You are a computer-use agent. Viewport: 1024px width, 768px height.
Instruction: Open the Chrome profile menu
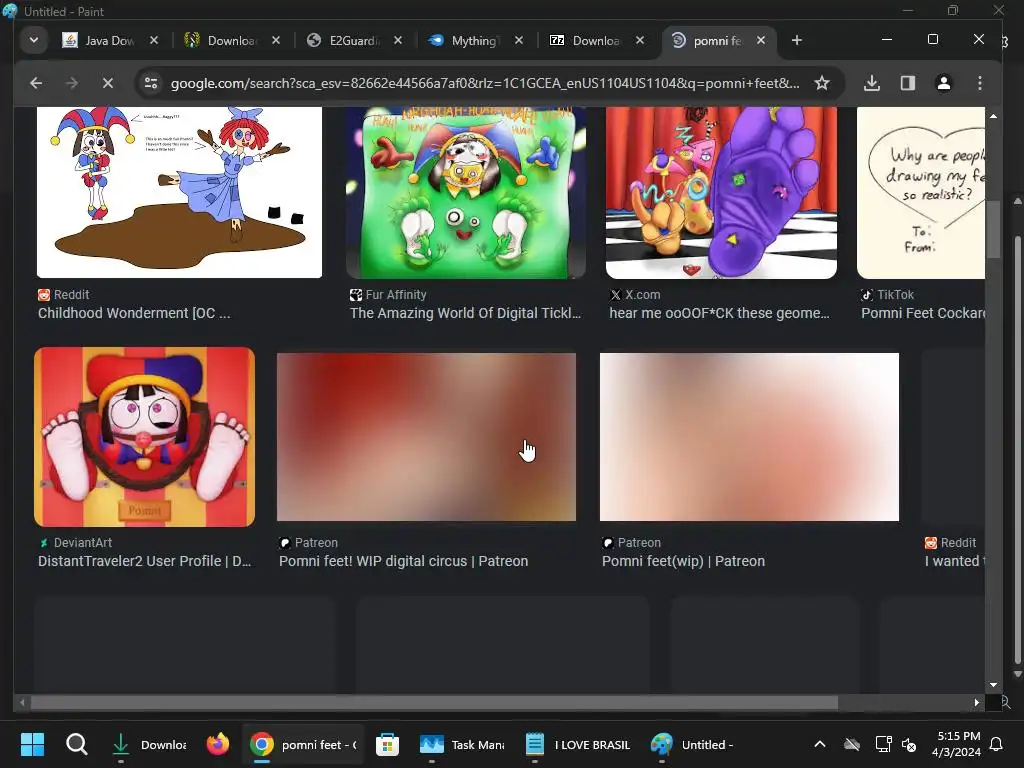(944, 83)
